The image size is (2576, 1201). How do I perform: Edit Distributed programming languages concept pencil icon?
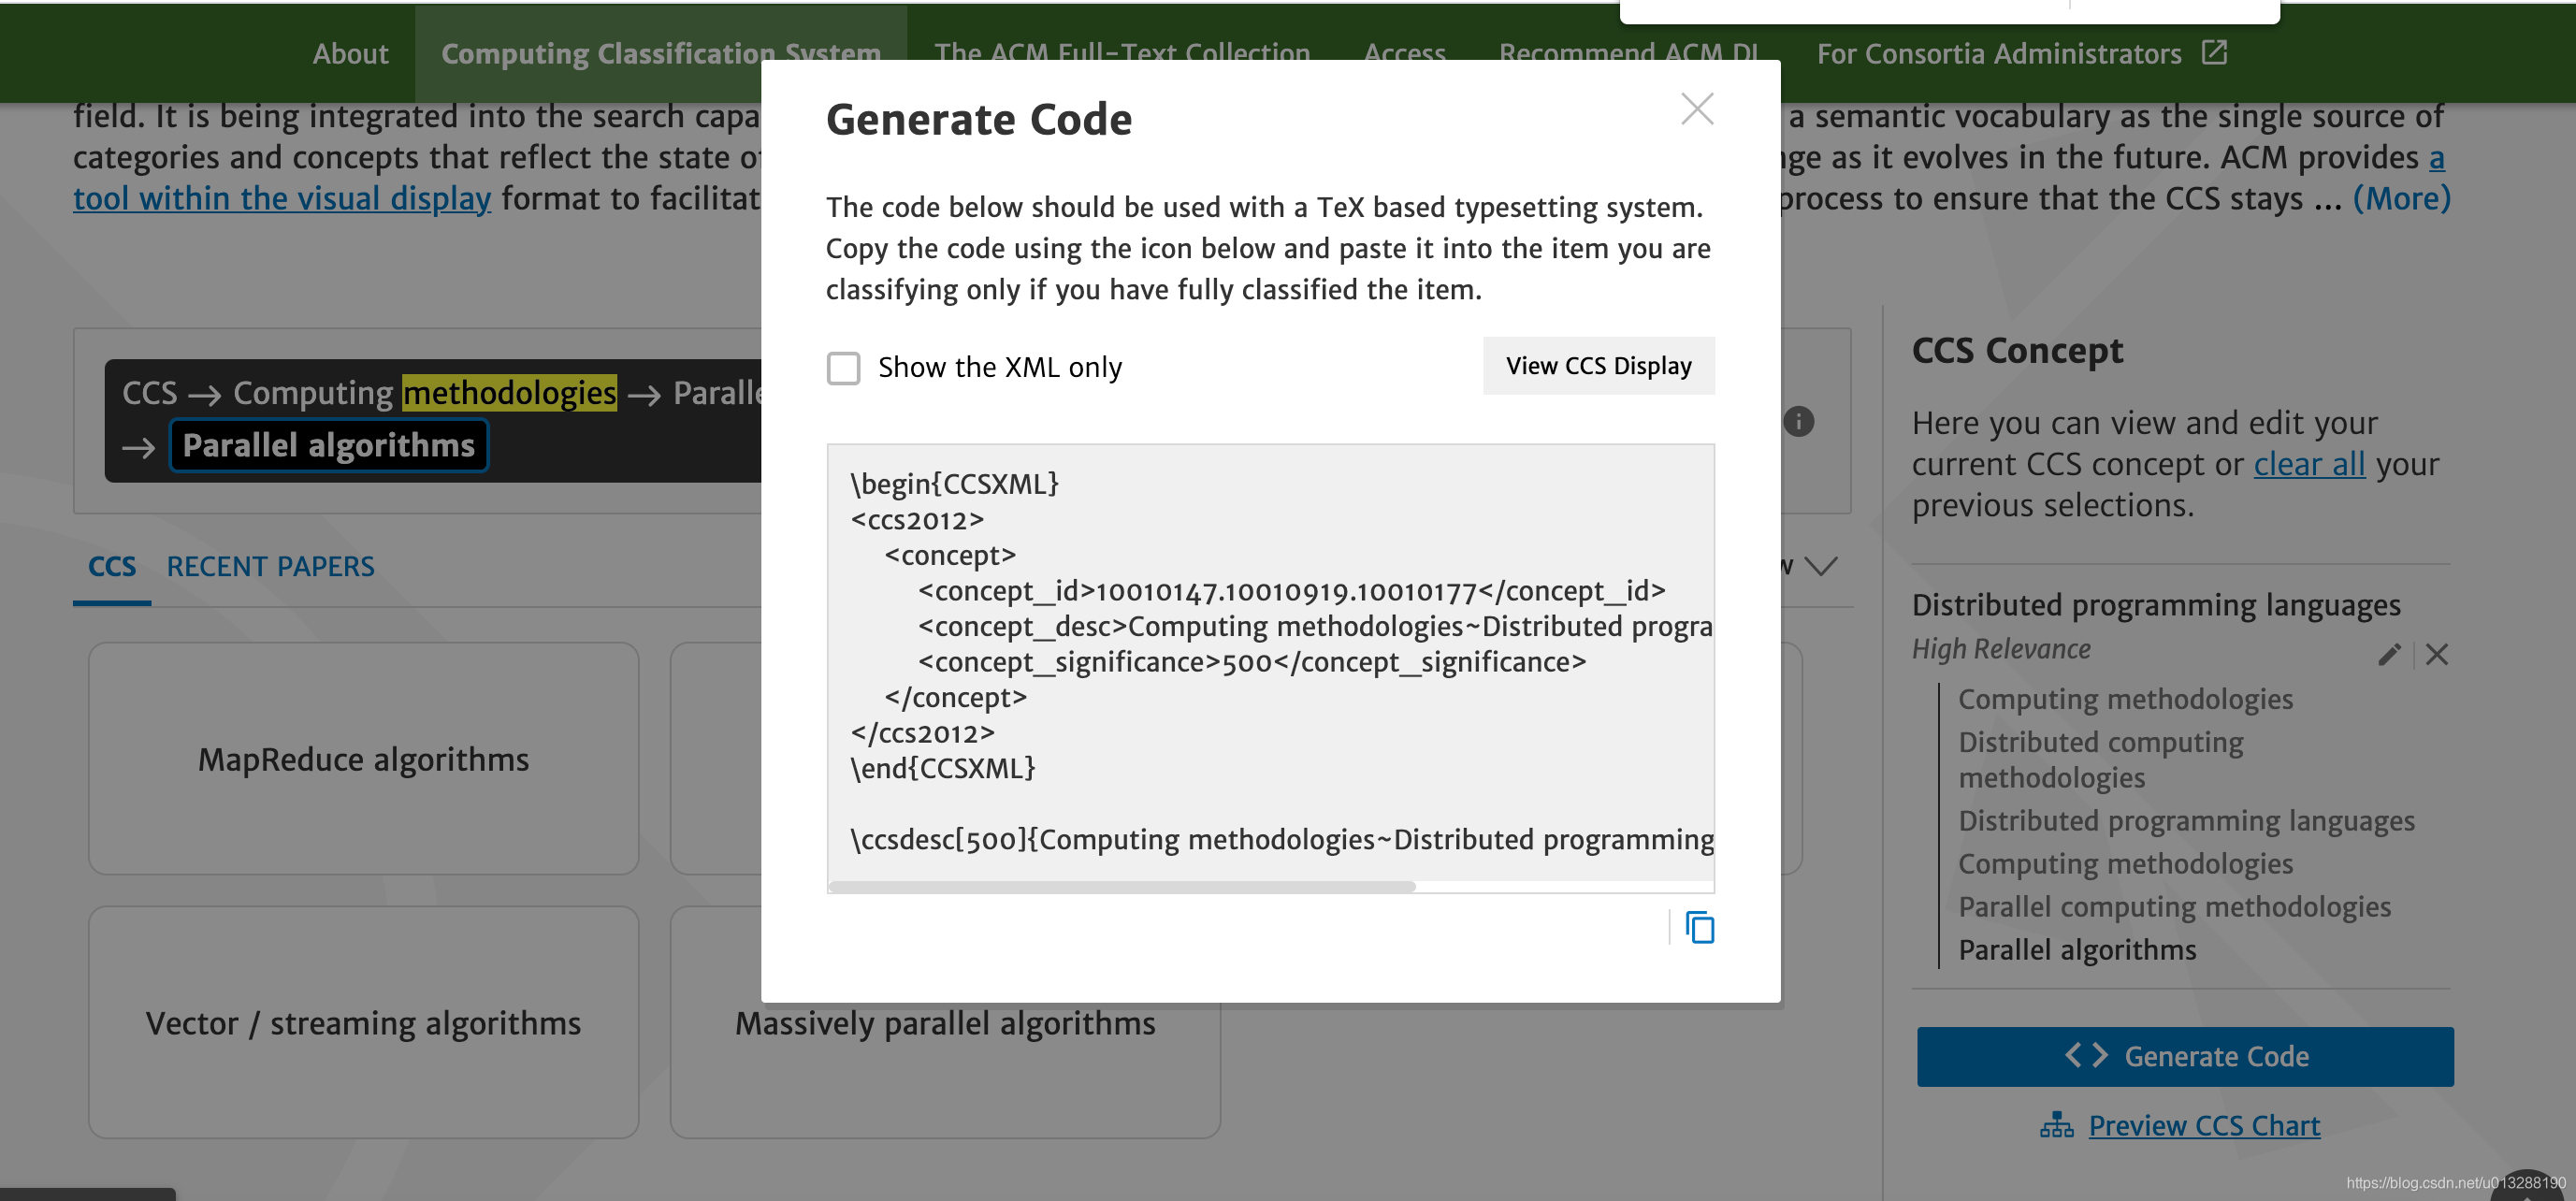(2388, 655)
